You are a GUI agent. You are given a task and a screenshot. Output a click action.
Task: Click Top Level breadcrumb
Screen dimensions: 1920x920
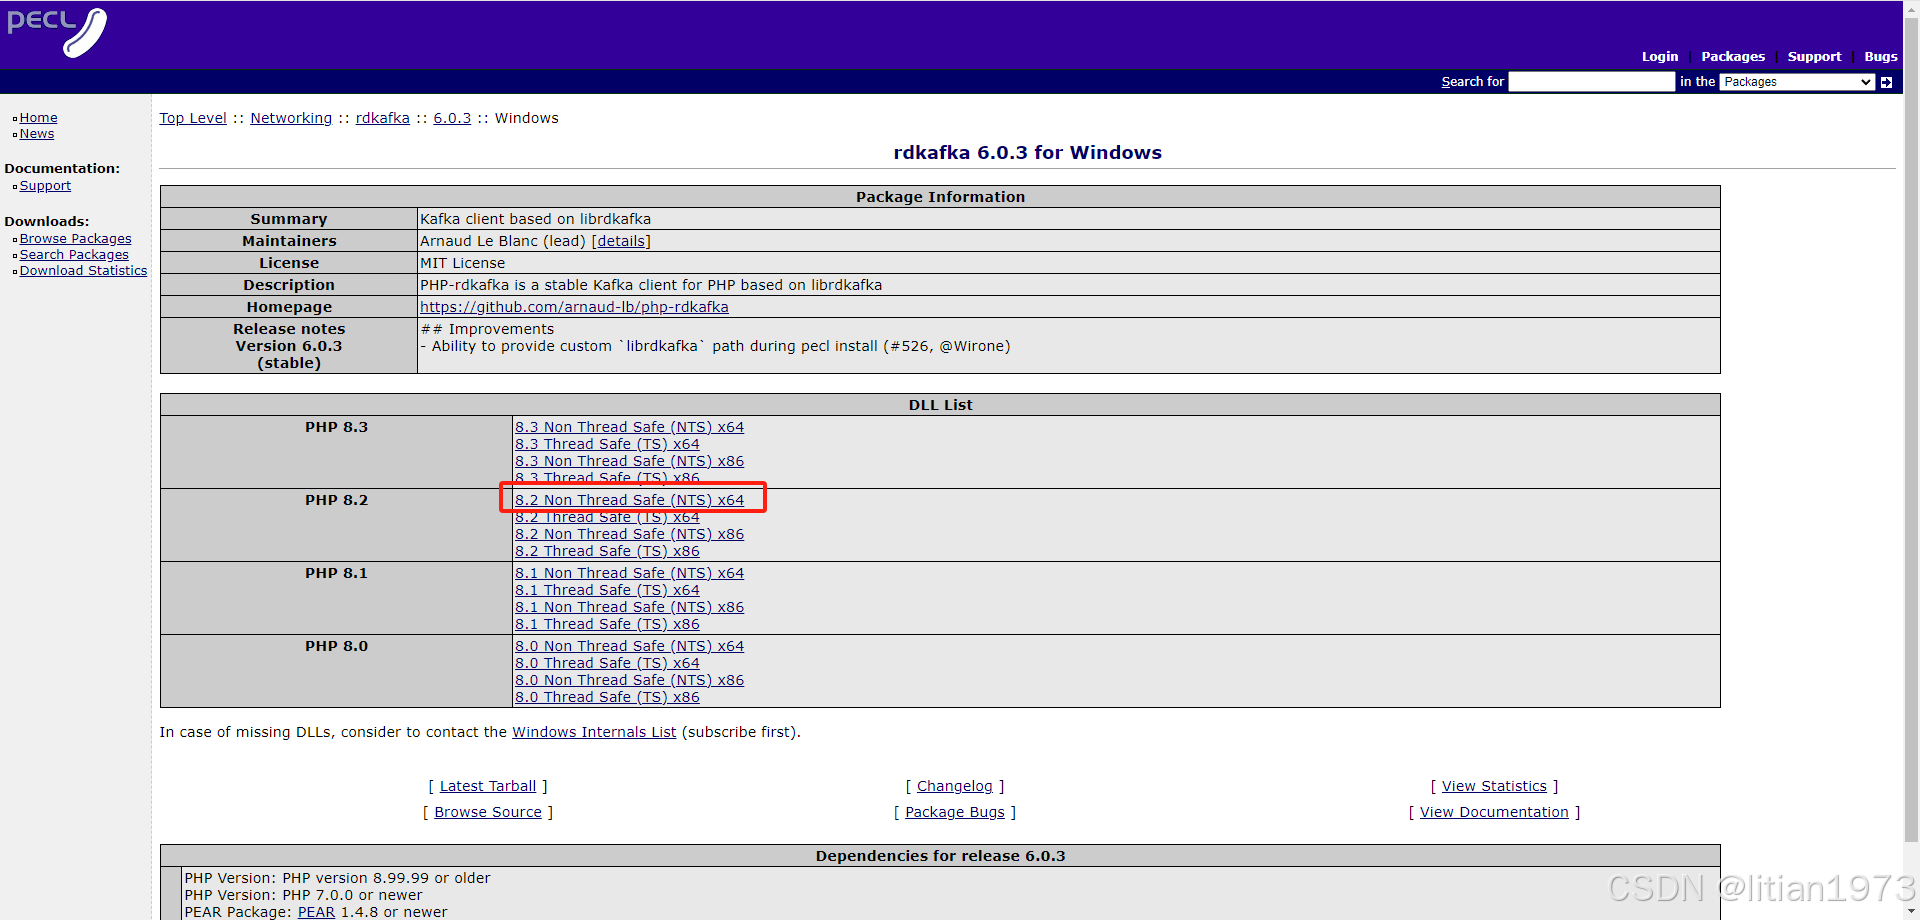pos(193,118)
